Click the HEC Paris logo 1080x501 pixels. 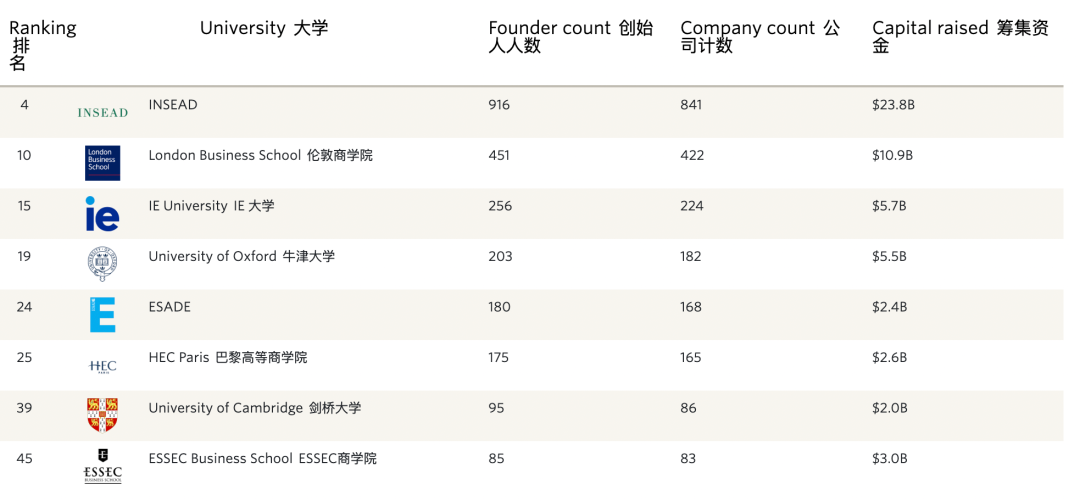[103, 366]
